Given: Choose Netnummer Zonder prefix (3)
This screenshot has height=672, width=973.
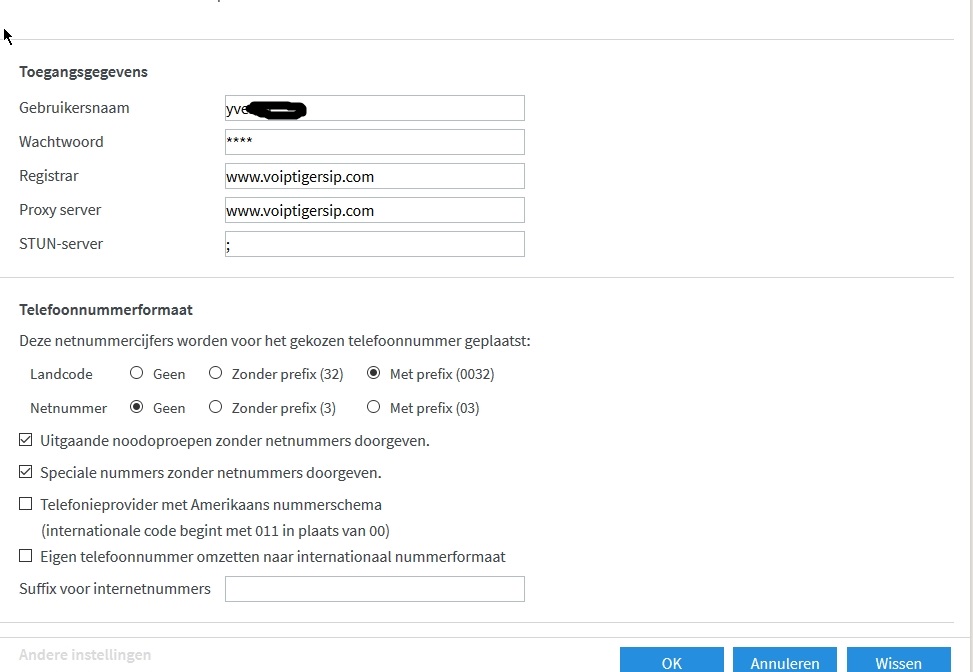Looking at the screenshot, I should [215, 408].
